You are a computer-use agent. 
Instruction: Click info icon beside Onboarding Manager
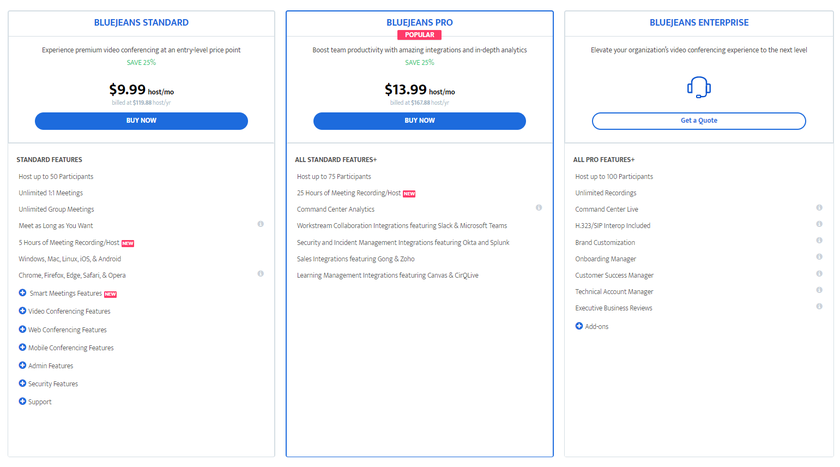818,258
